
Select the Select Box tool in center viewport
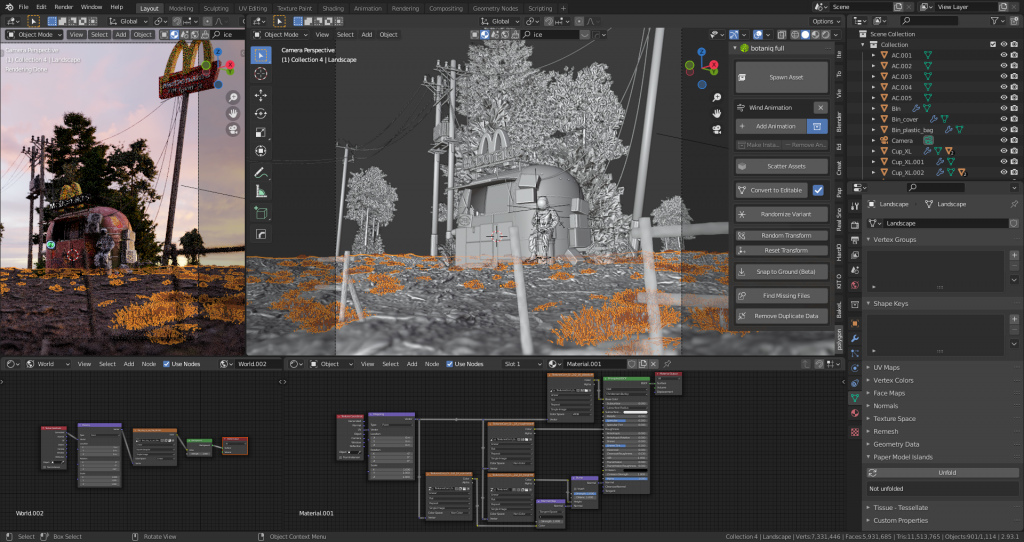(261, 55)
